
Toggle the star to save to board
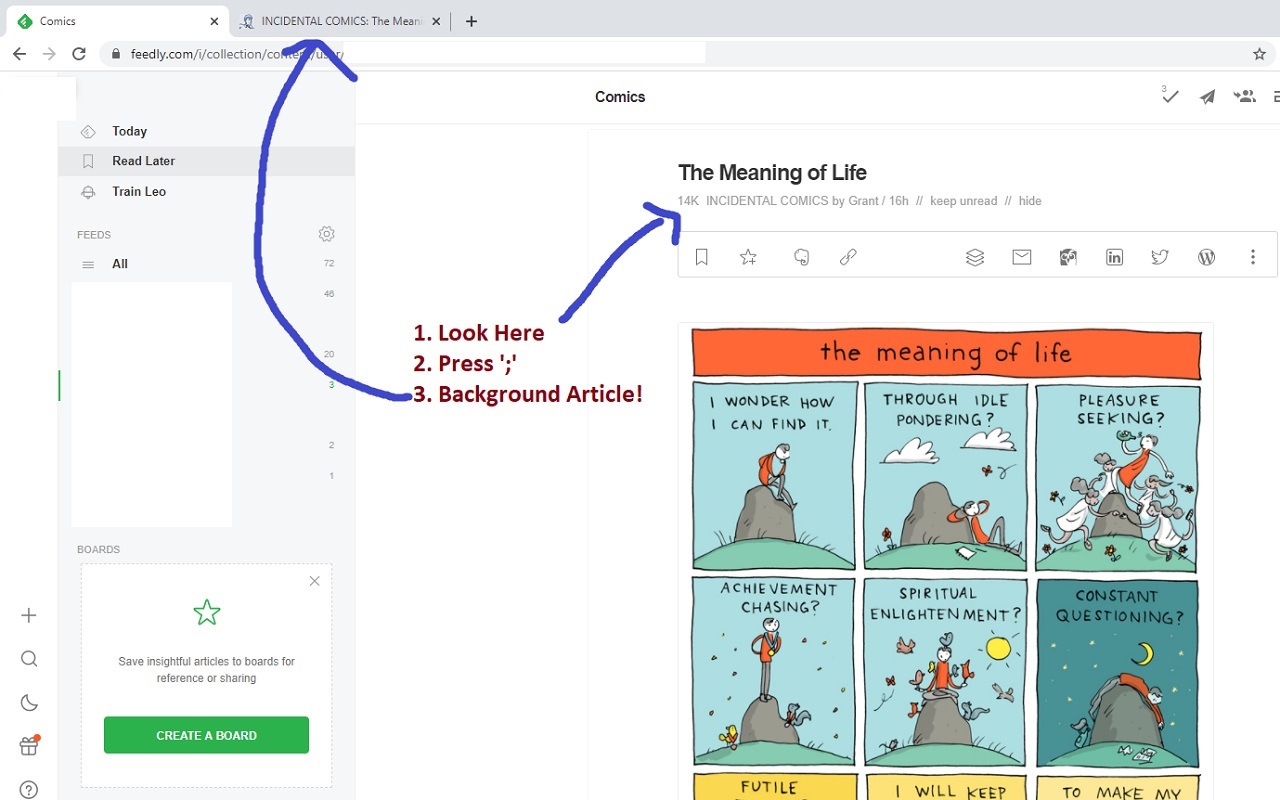tap(748, 257)
